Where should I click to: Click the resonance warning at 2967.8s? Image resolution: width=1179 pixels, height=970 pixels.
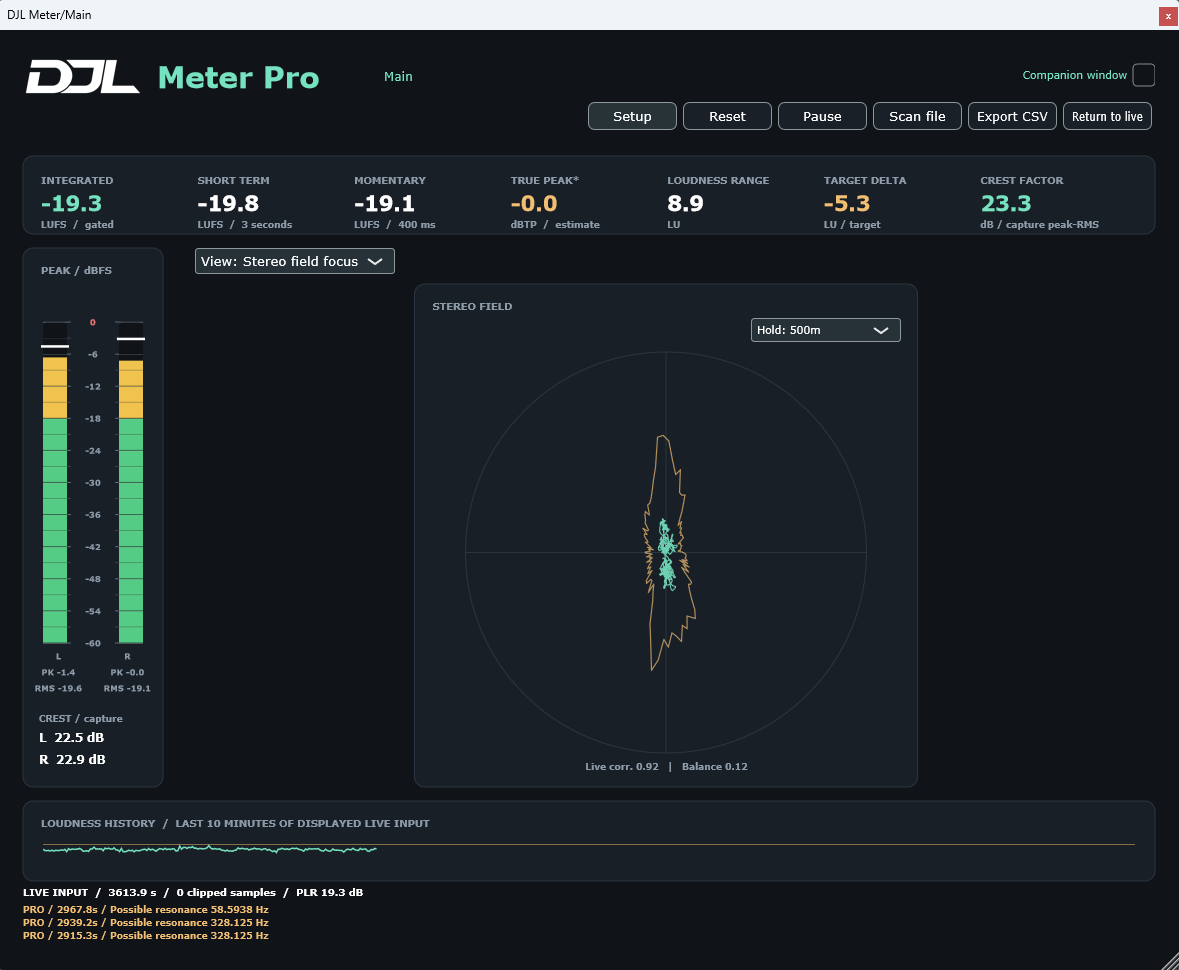[146, 909]
